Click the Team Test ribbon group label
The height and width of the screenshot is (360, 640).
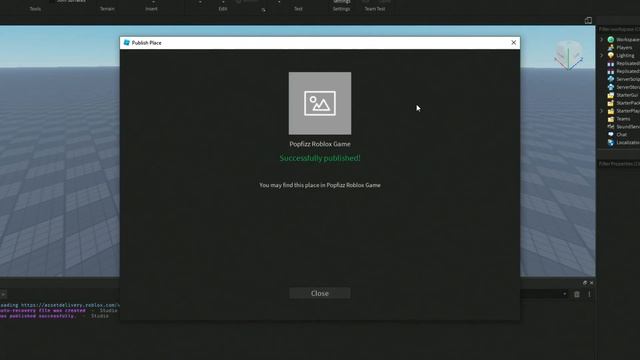pyautogui.click(x=375, y=9)
